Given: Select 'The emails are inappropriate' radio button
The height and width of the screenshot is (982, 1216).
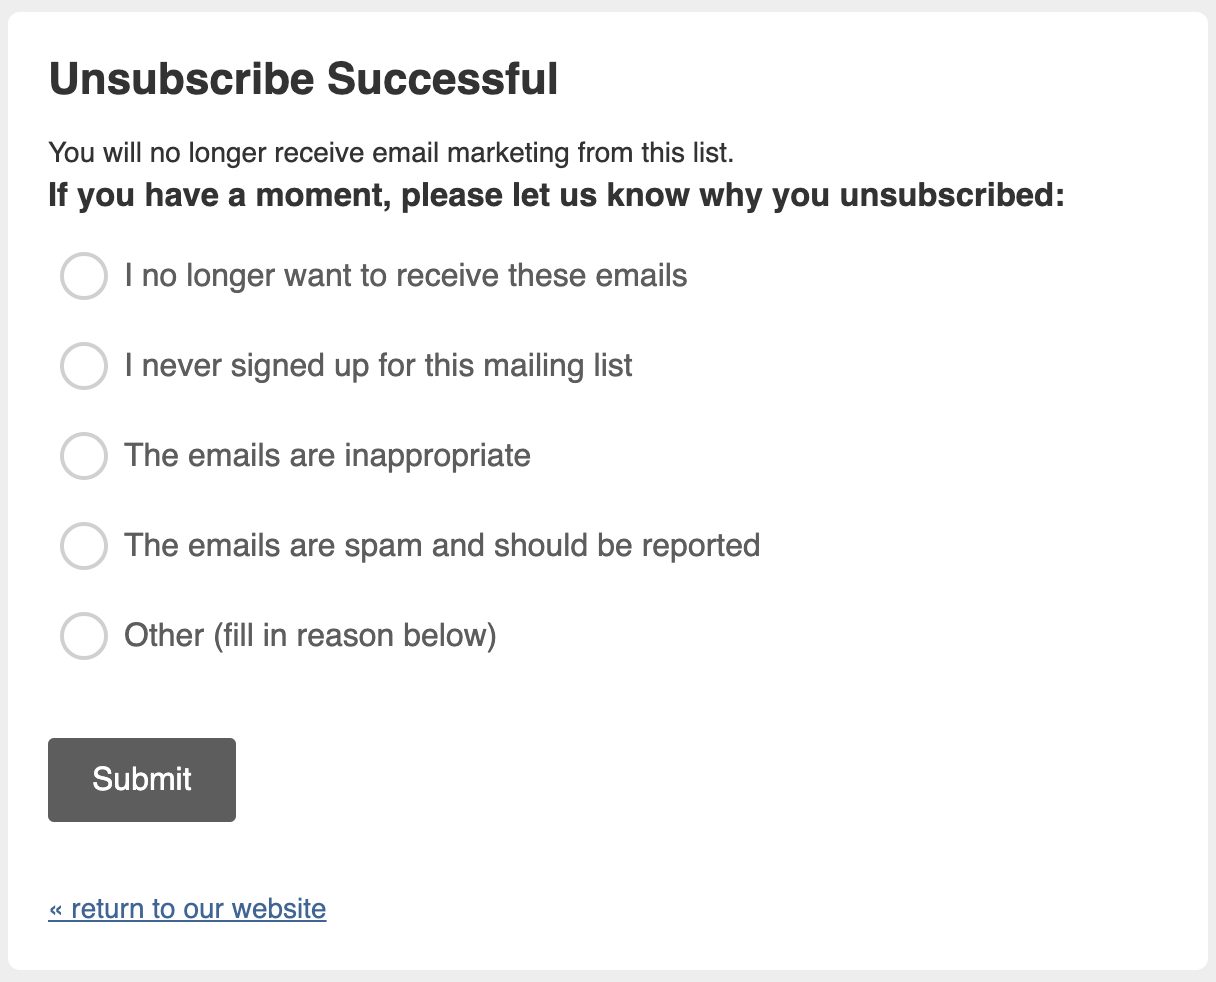Looking at the screenshot, I should [x=84, y=456].
